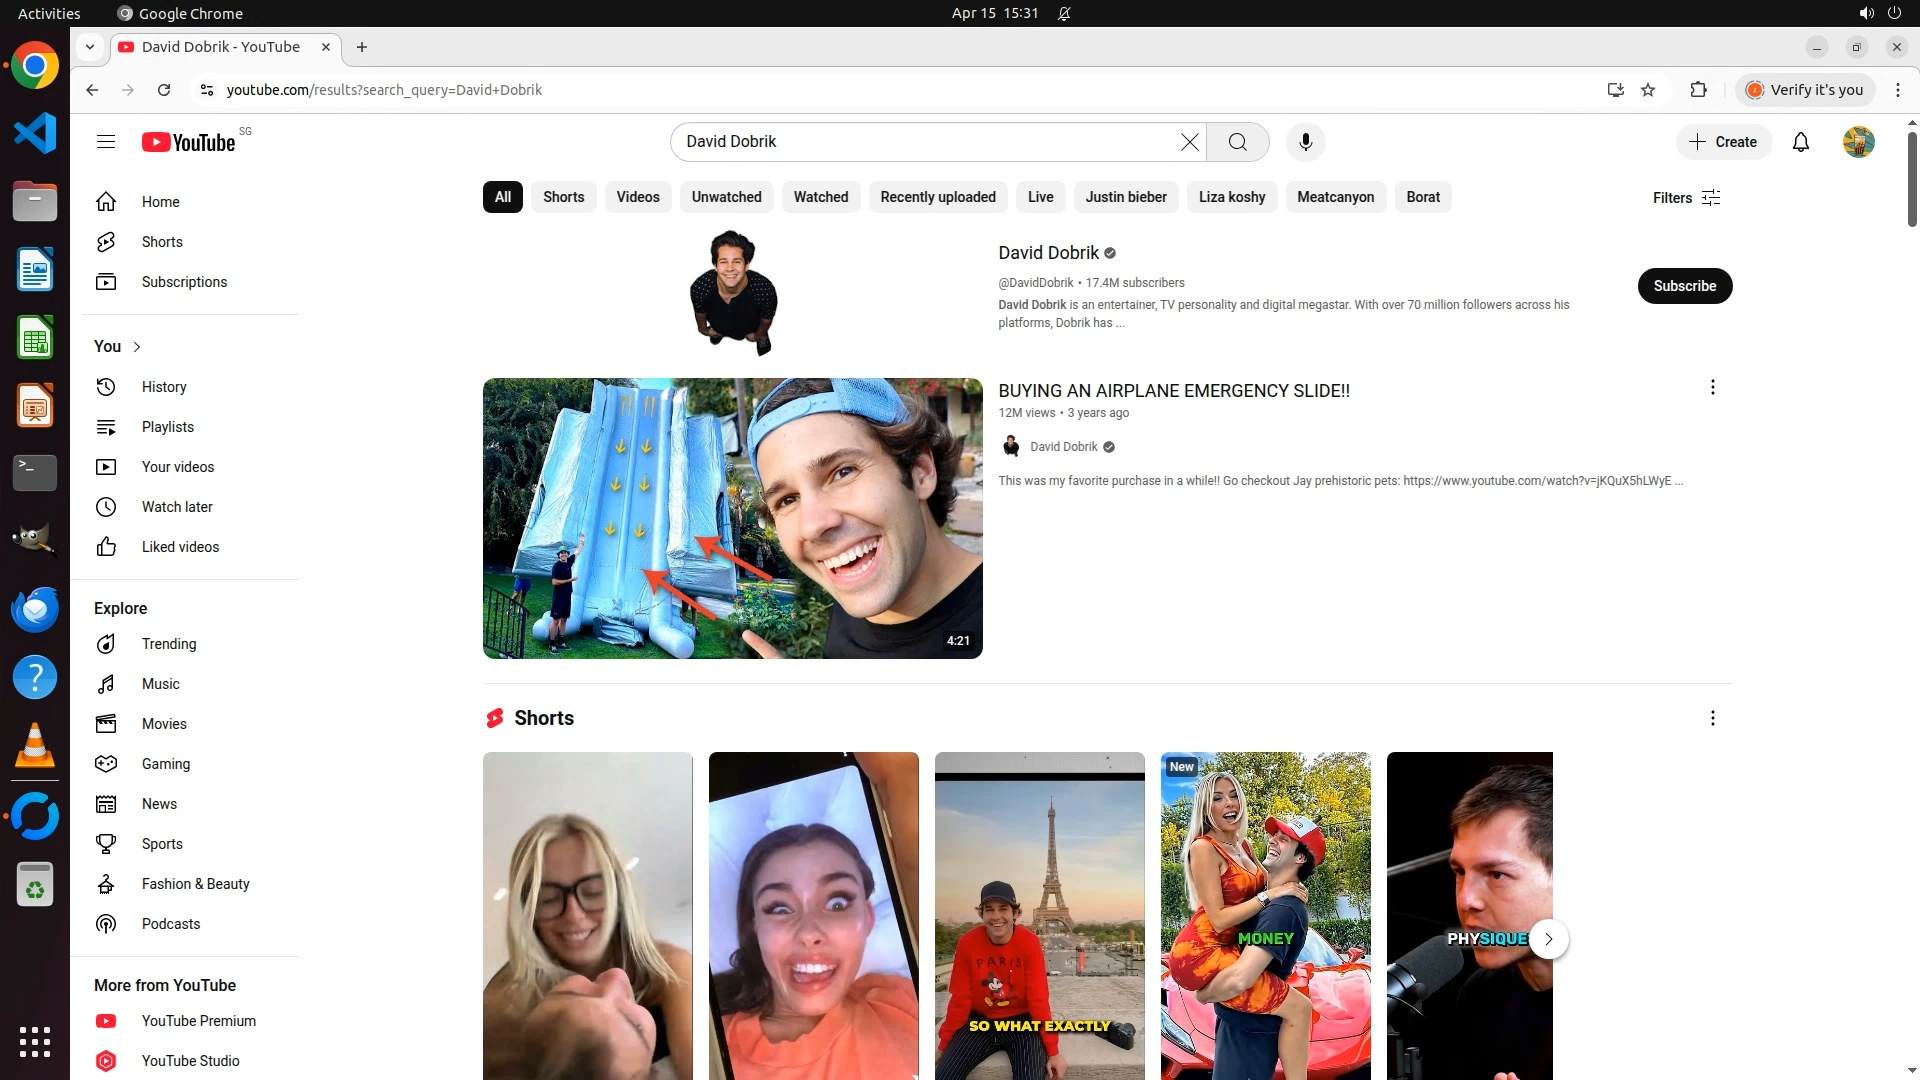Subscribe to the David Dobrik channel
Viewport: 1920px width, 1080px height.
click(x=1684, y=286)
